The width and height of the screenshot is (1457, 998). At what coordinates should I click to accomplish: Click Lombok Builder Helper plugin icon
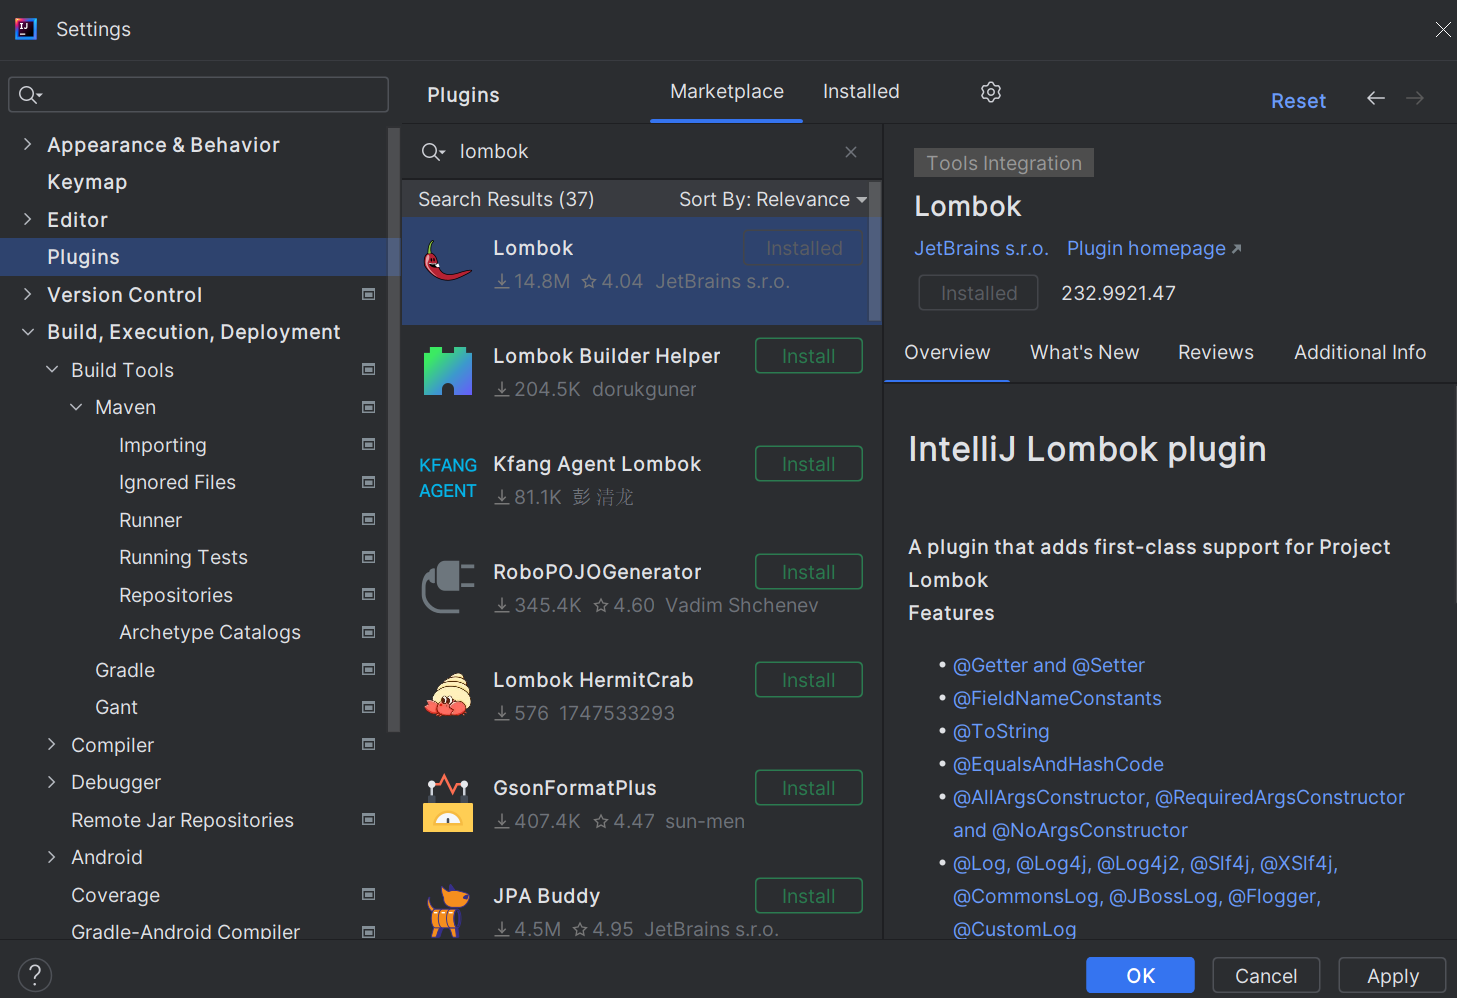447,371
